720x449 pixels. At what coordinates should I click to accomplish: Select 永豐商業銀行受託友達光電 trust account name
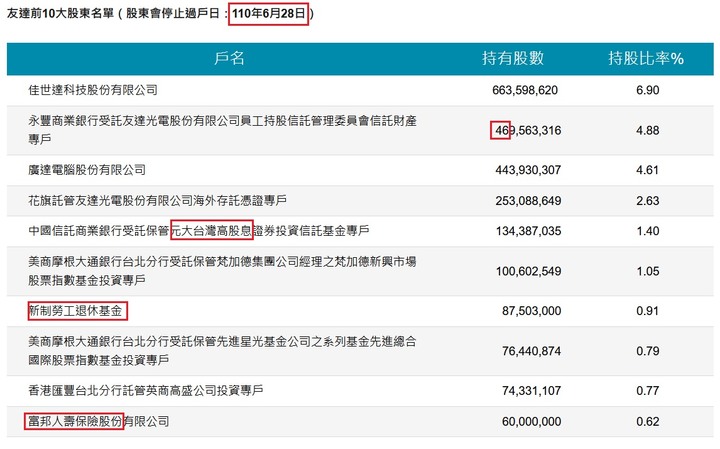pos(223,130)
